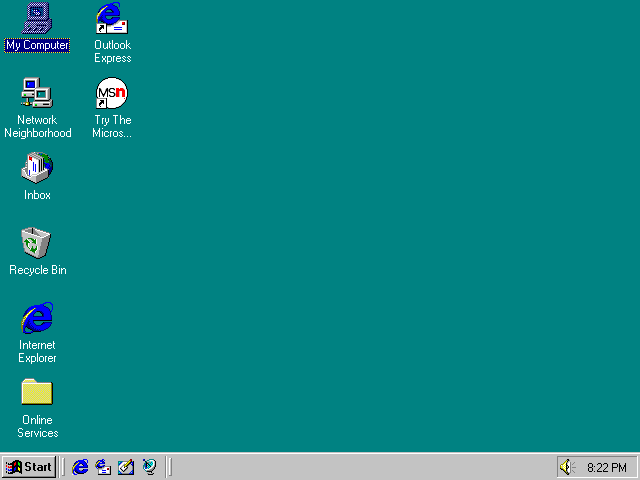Select the MSN shortcut icon

point(112,93)
